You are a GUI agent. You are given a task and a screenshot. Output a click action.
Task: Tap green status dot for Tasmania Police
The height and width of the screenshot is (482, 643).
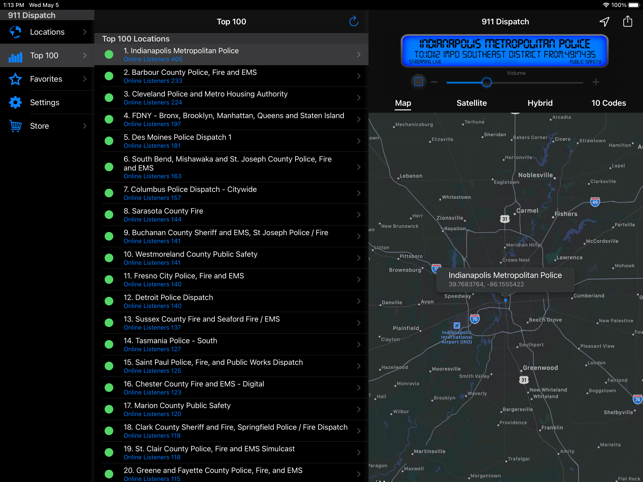(109, 344)
